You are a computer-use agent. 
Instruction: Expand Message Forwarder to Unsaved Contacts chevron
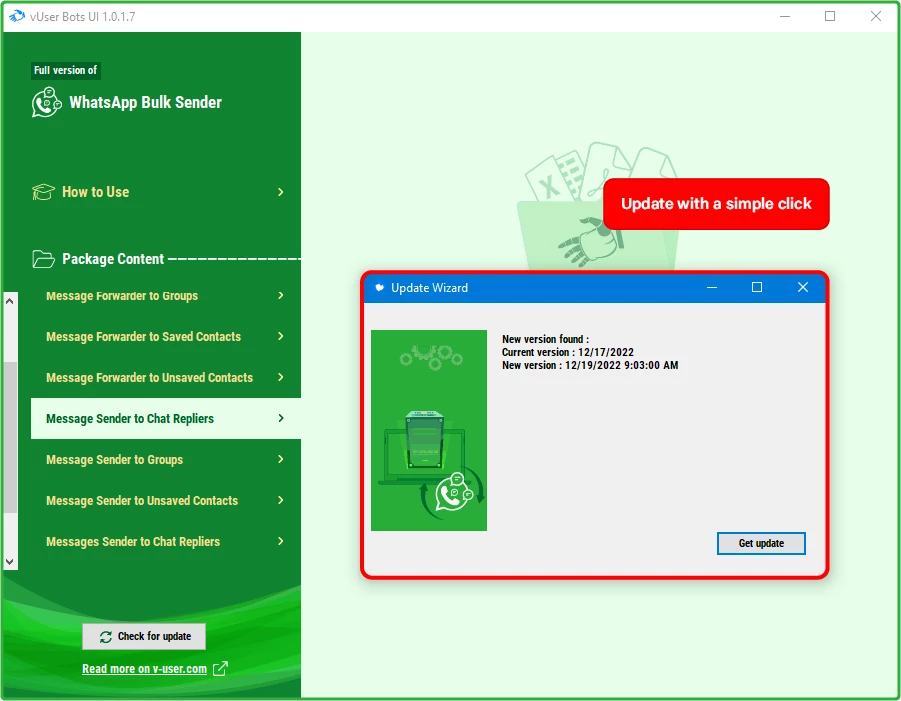tap(280, 377)
